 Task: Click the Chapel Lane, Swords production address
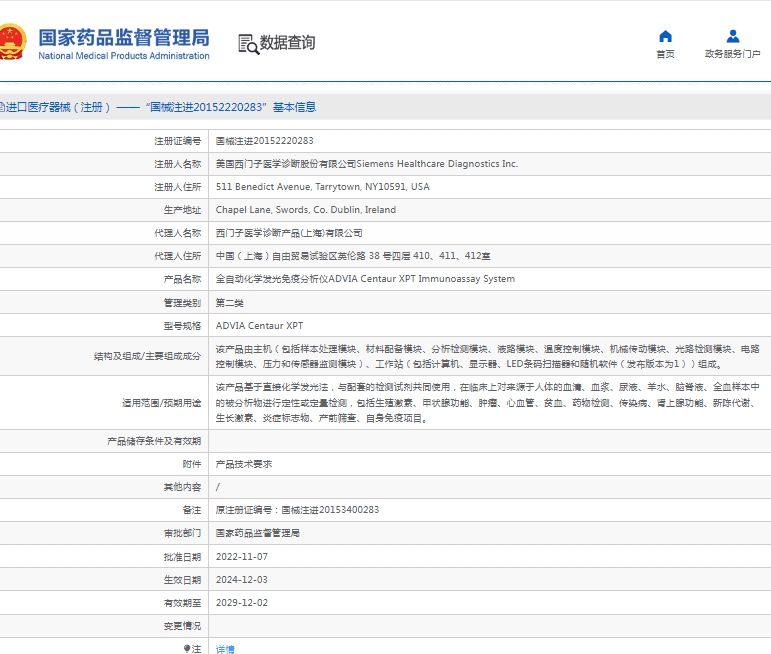coord(305,210)
